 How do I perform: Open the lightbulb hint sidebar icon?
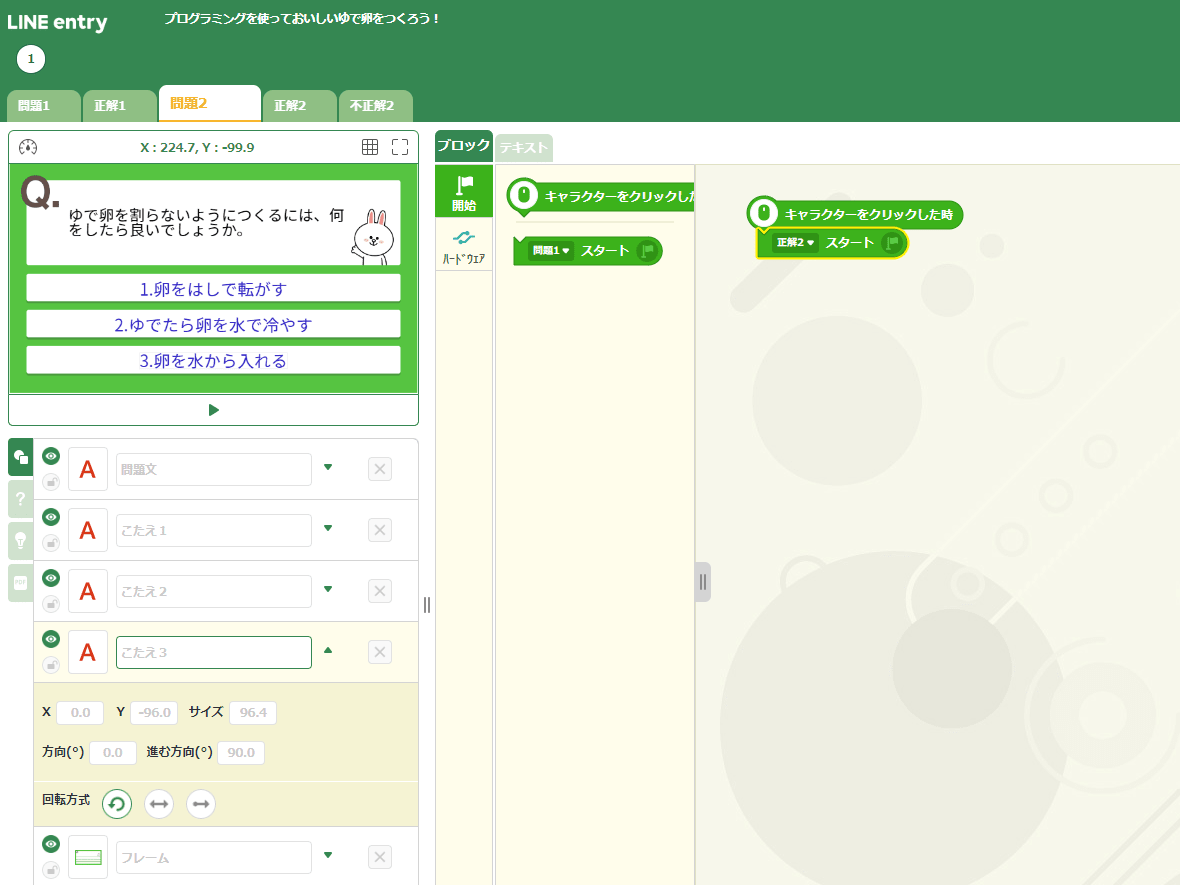pyautogui.click(x=20, y=540)
